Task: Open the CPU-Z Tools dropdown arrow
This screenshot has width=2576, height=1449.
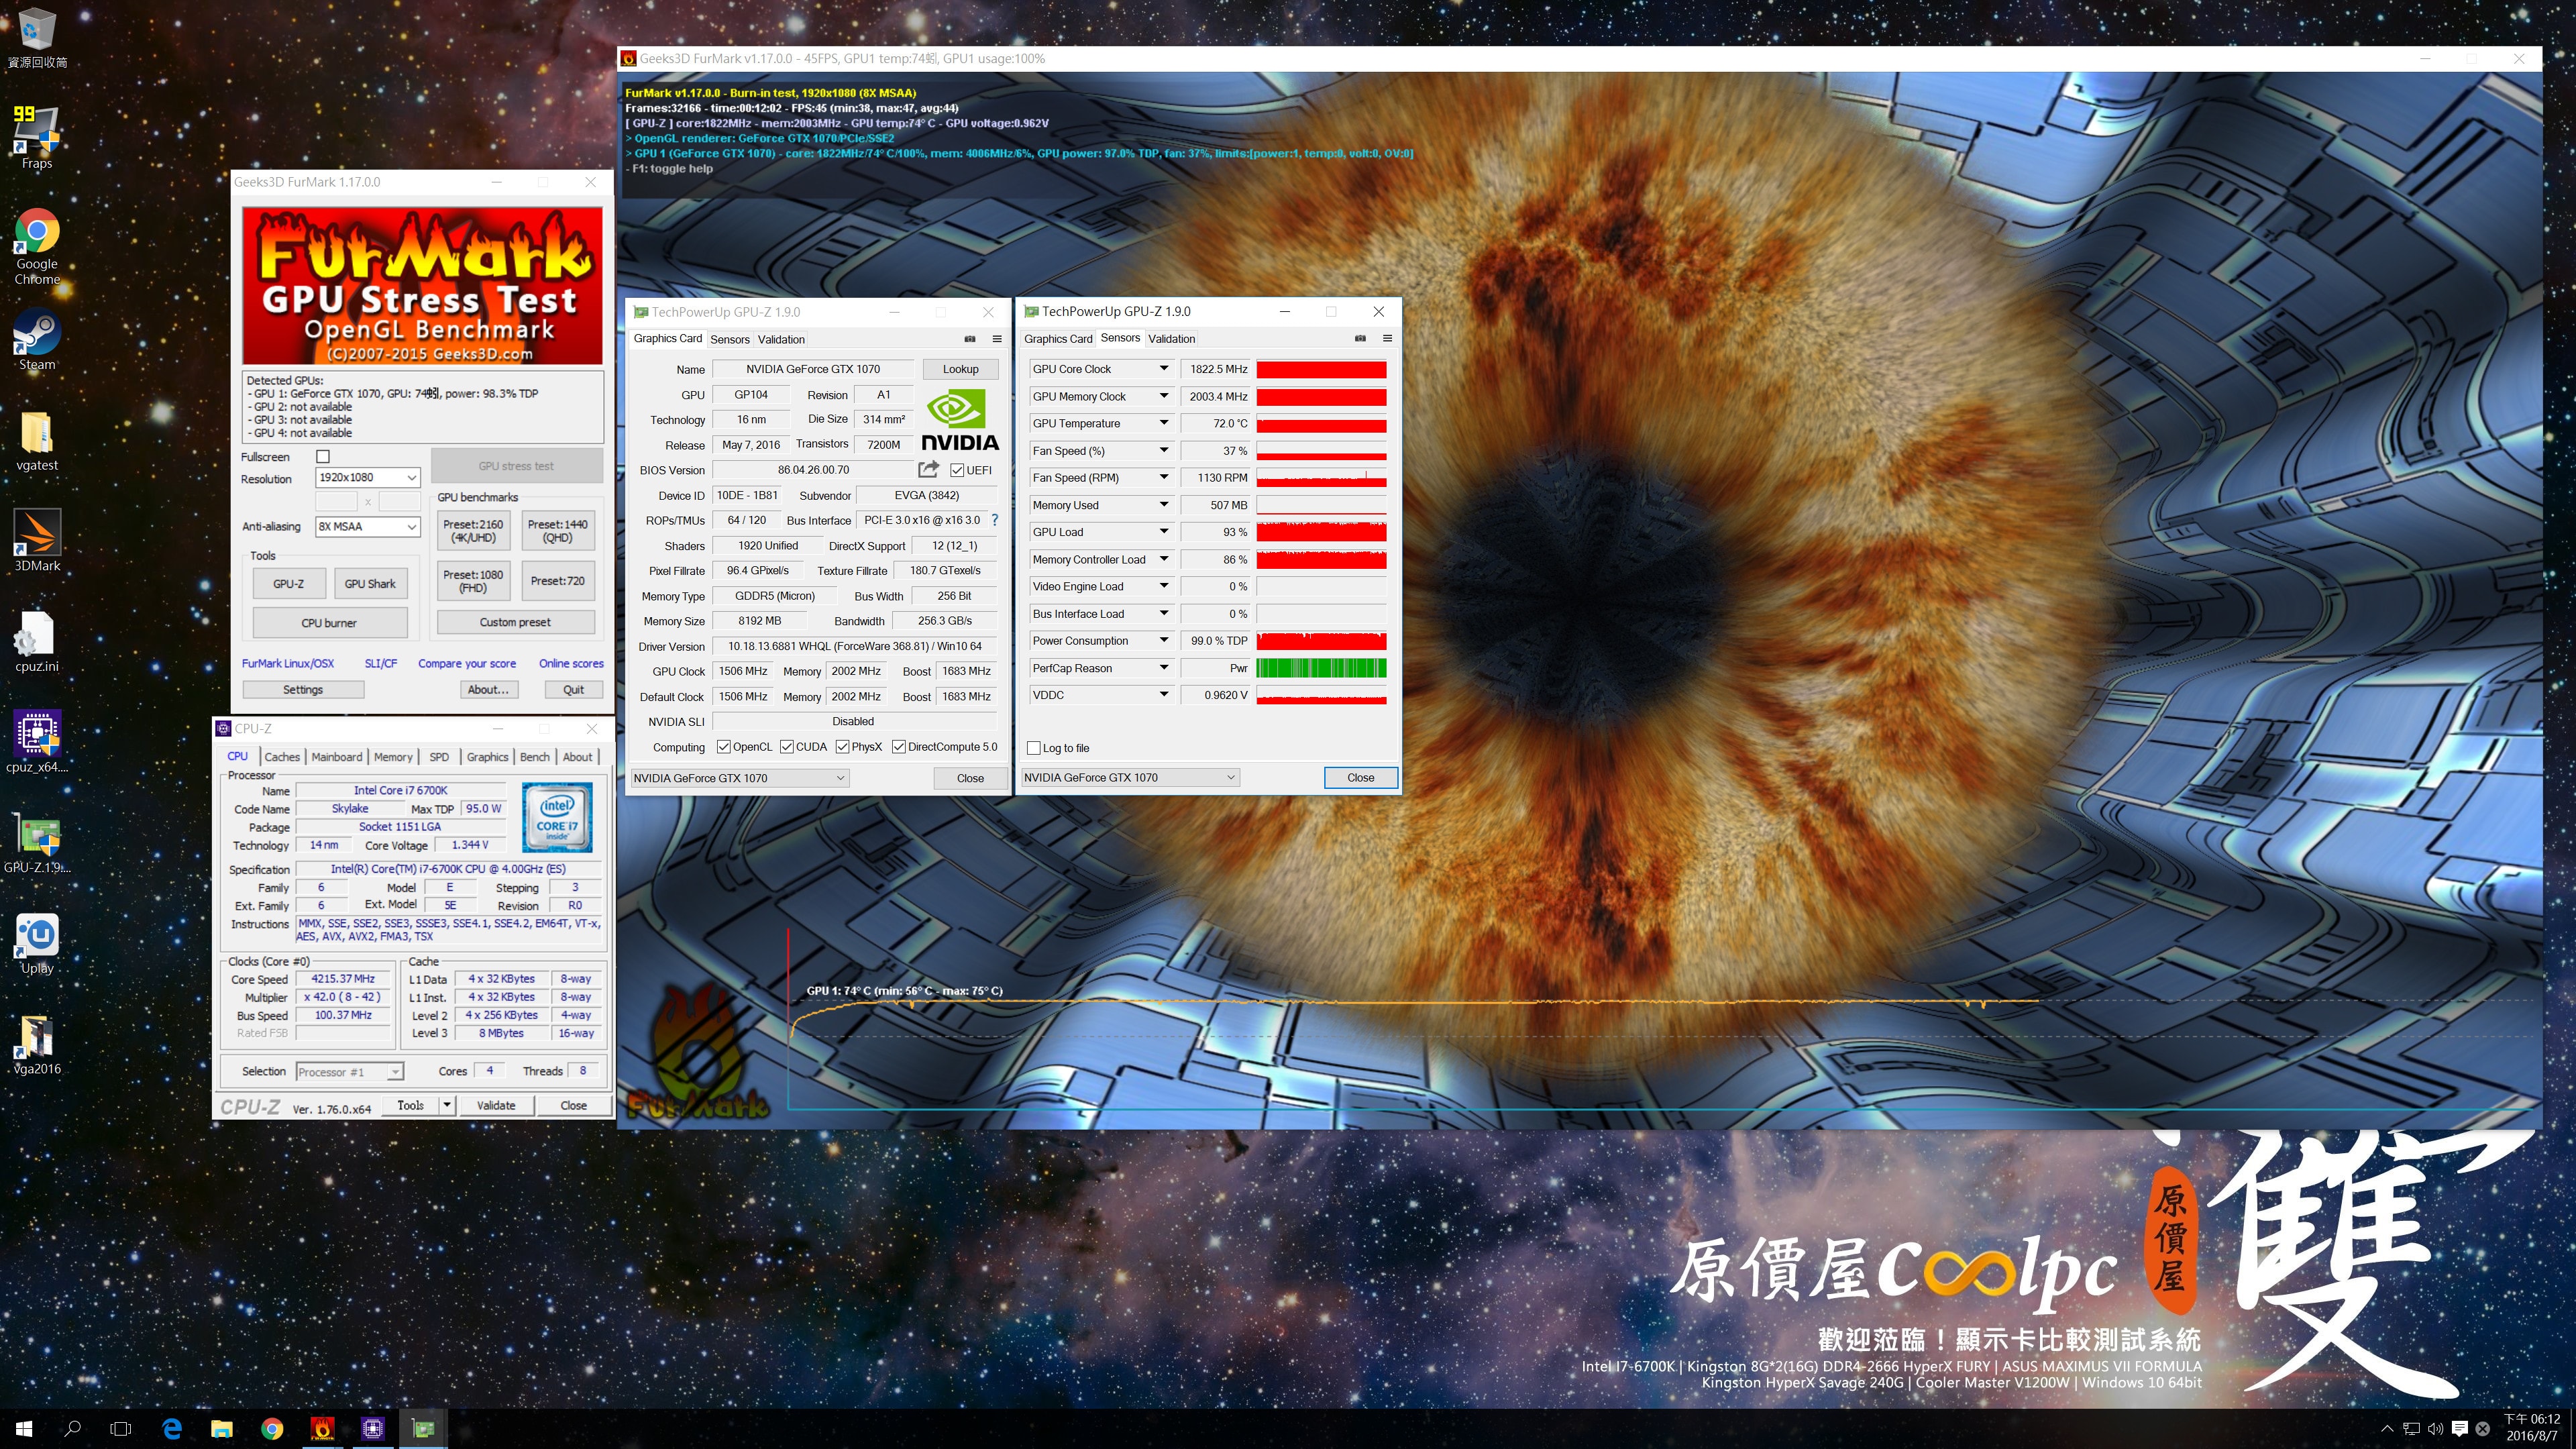Action: (x=447, y=1105)
